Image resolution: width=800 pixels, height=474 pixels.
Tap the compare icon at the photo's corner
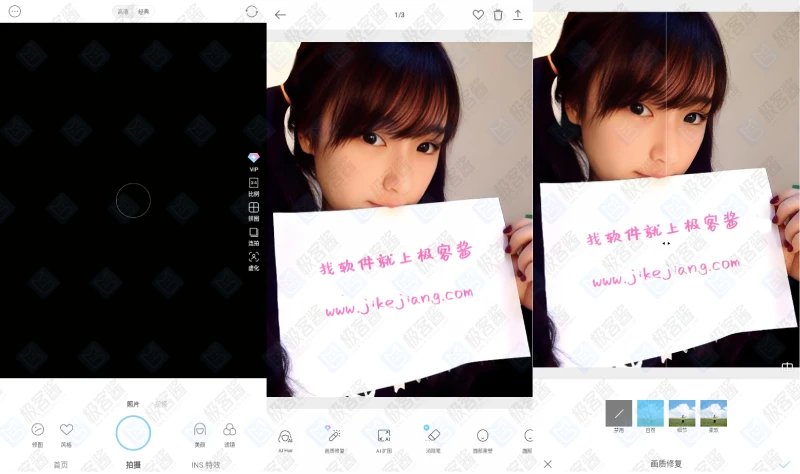787,367
